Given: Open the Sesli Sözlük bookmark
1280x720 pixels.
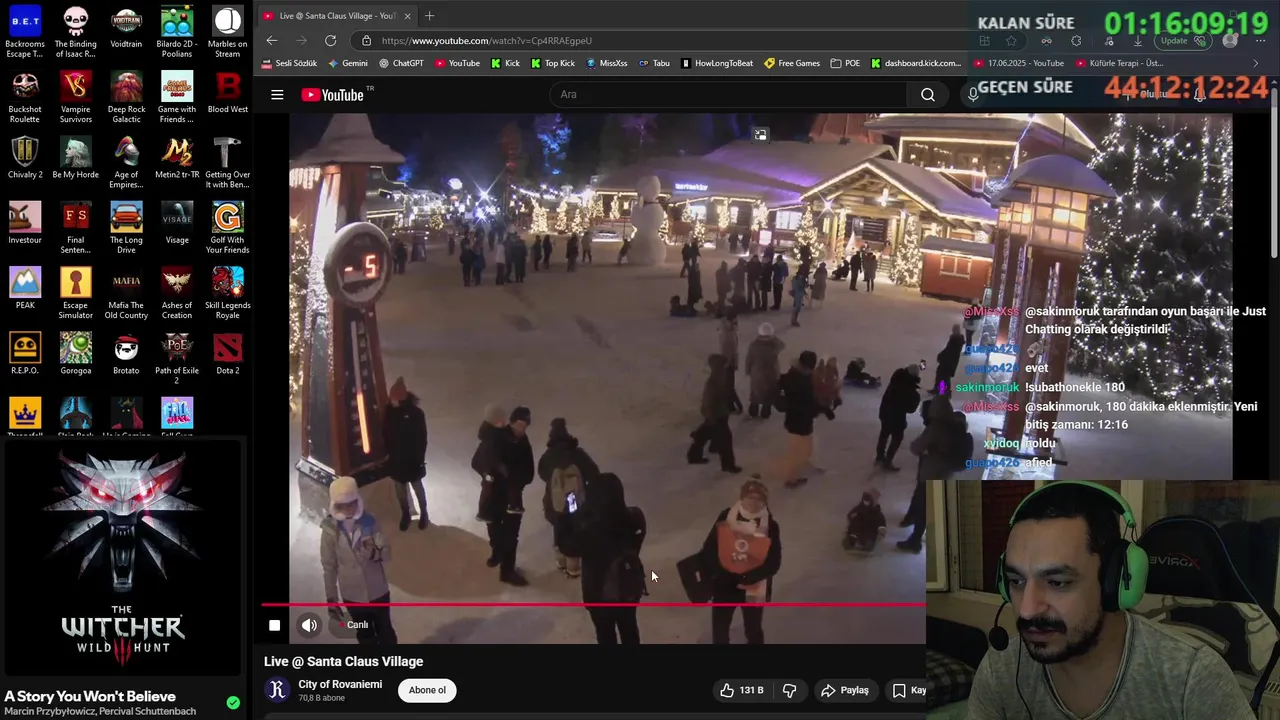Looking at the screenshot, I should tap(289, 63).
